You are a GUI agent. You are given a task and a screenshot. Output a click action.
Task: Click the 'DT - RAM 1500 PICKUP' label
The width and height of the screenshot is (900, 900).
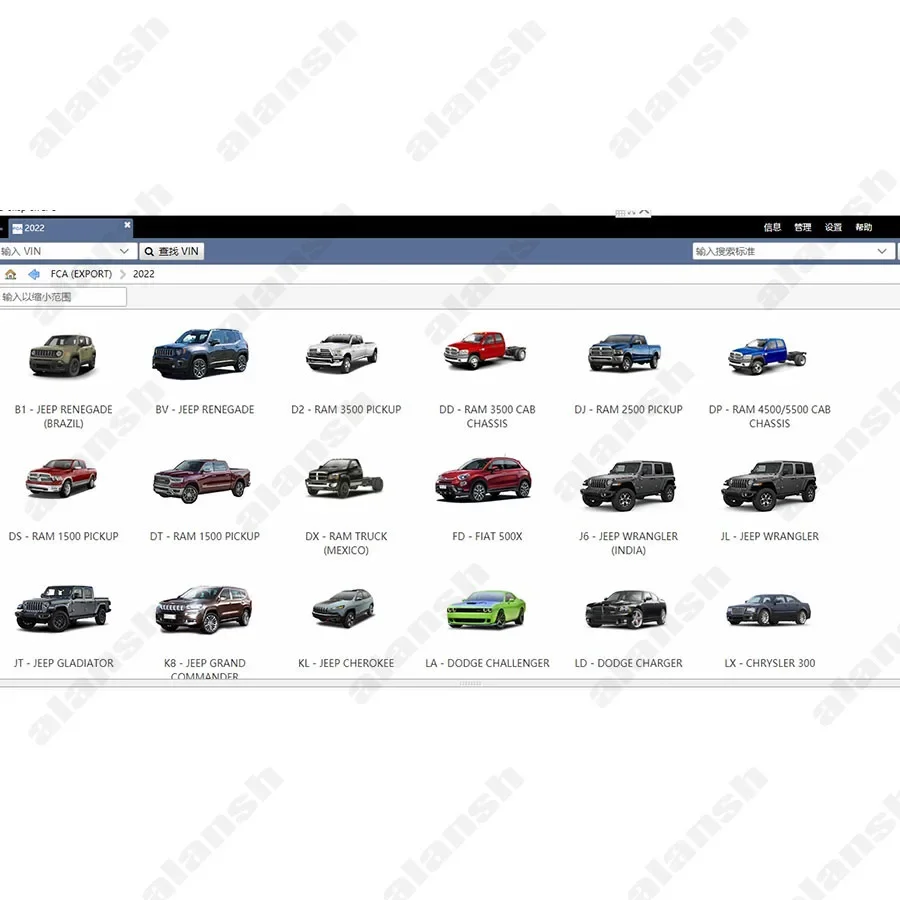tap(204, 536)
